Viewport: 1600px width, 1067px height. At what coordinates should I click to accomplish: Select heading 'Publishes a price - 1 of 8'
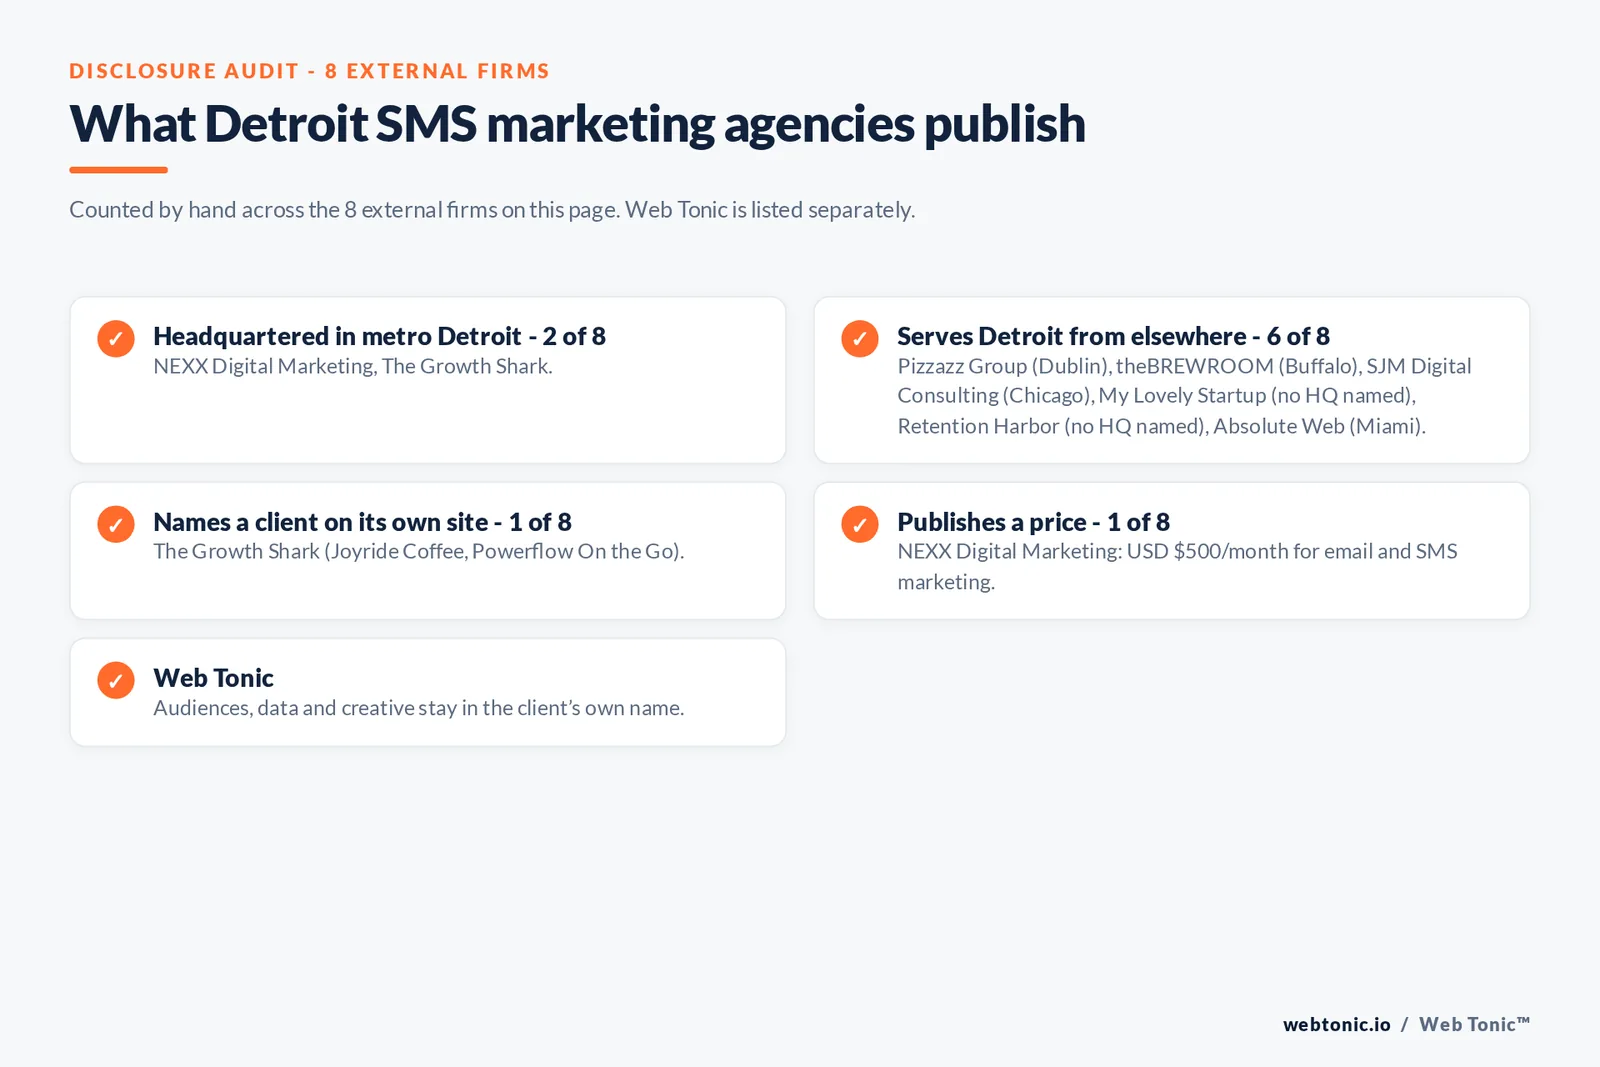coord(1033,522)
